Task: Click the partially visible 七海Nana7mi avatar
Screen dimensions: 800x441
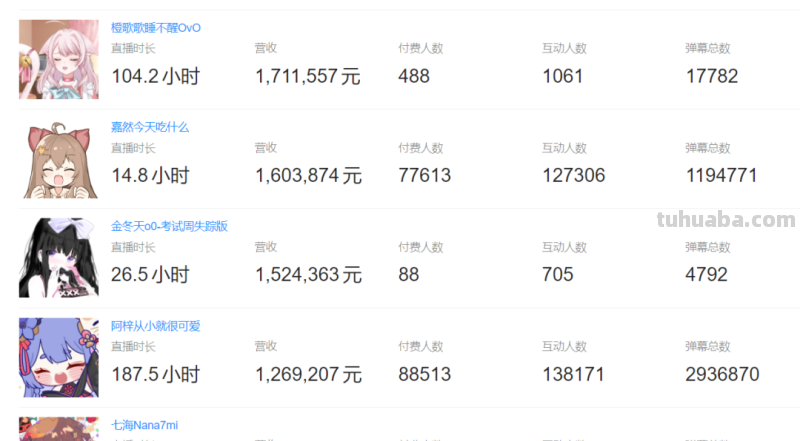Action: tap(59, 429)
